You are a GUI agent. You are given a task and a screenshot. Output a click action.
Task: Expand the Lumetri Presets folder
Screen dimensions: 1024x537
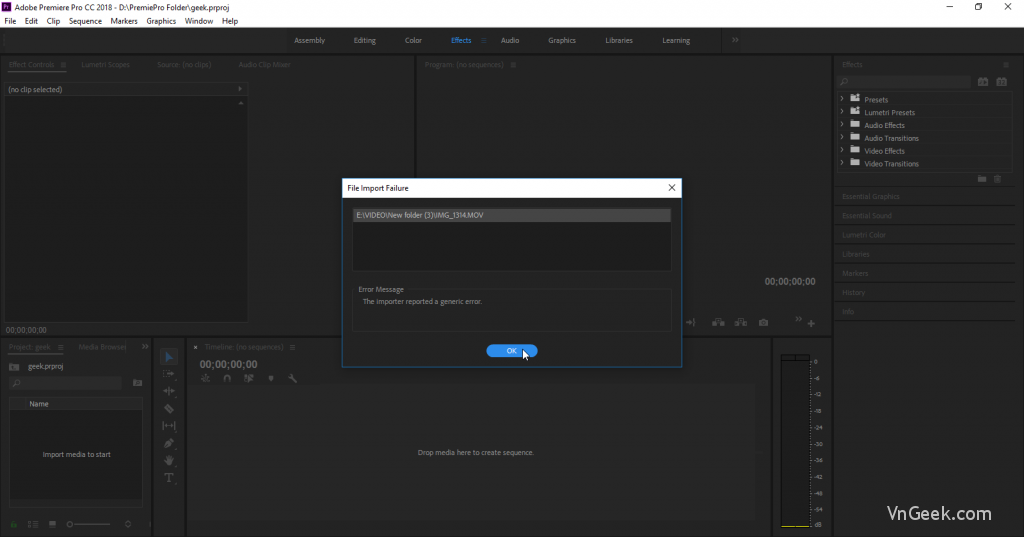[842, 112]
